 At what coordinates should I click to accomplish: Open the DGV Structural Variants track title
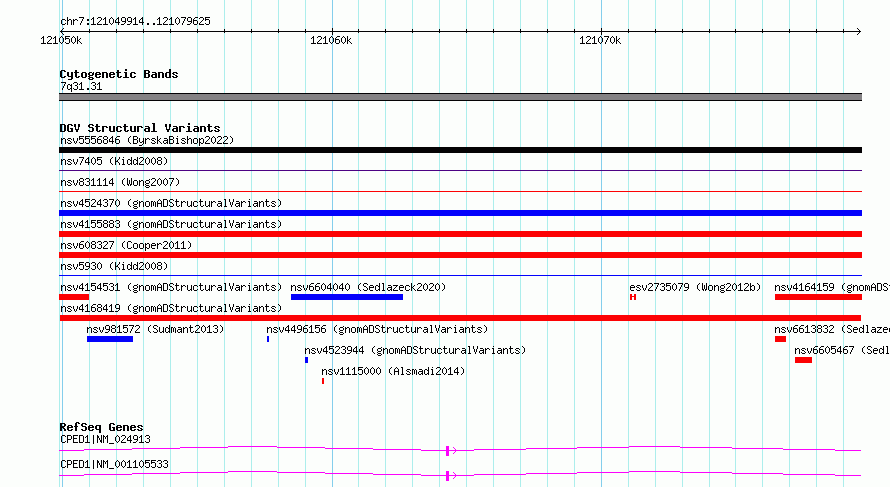click(x=140, y=128)
